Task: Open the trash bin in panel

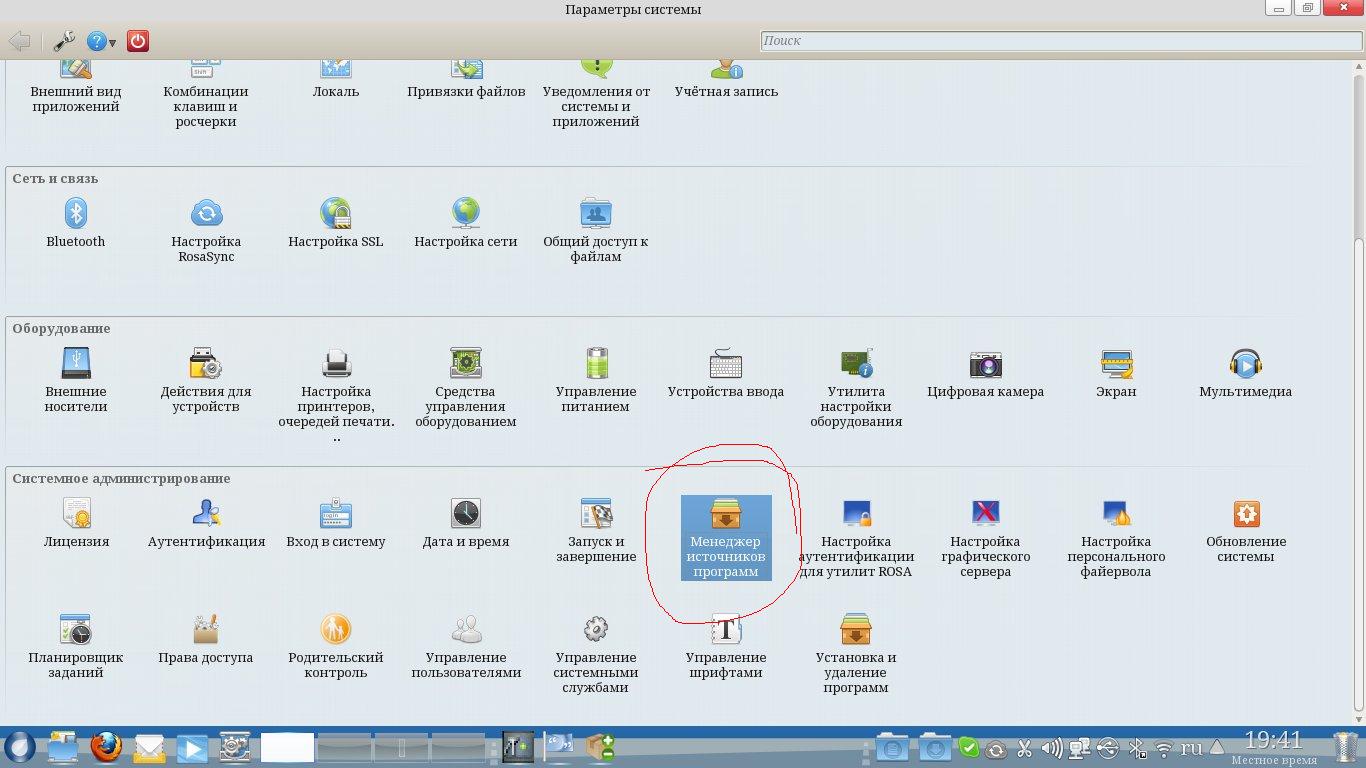Action: click(1346, 747)
